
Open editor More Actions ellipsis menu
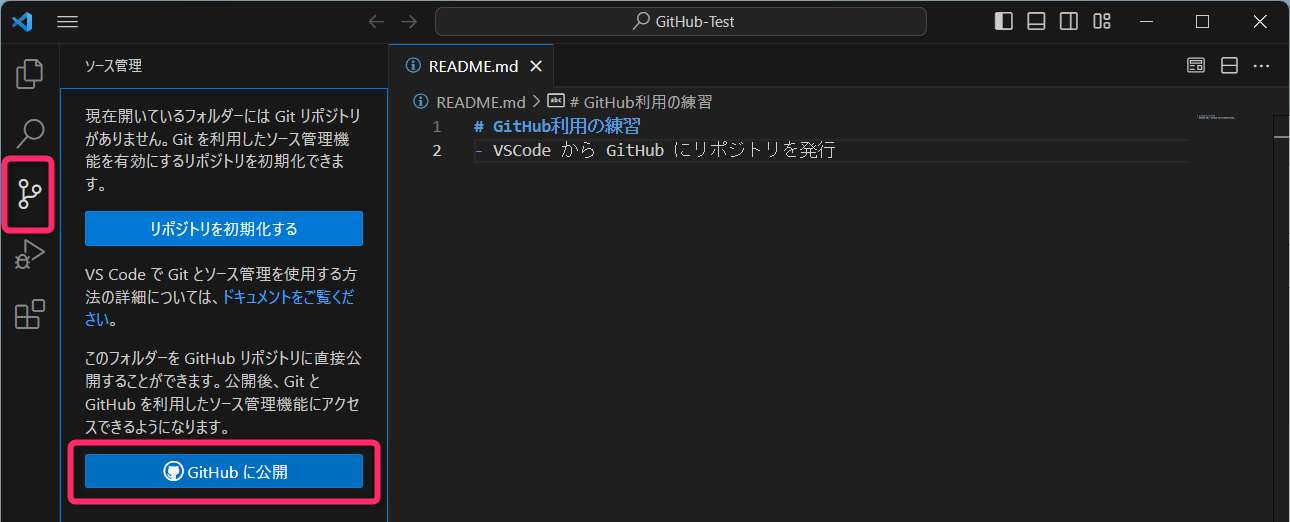click(x=1262, y=66)
